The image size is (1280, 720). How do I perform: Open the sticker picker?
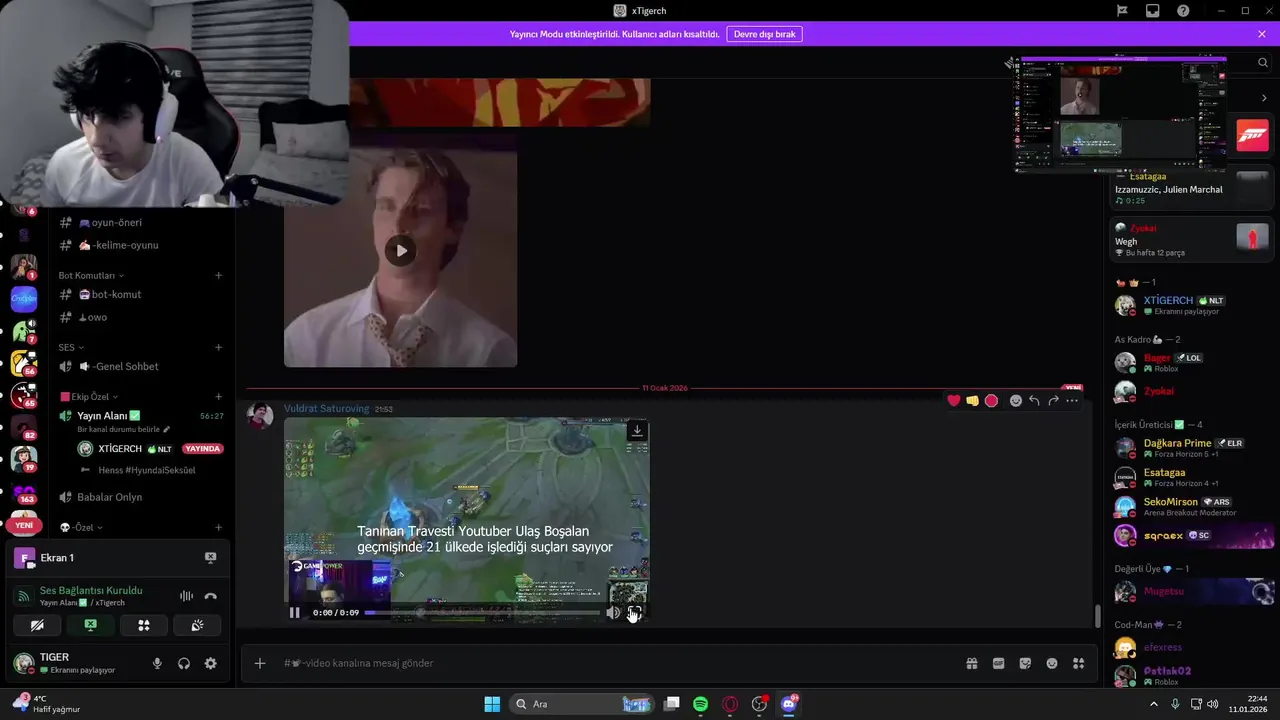pos(1025,663)
